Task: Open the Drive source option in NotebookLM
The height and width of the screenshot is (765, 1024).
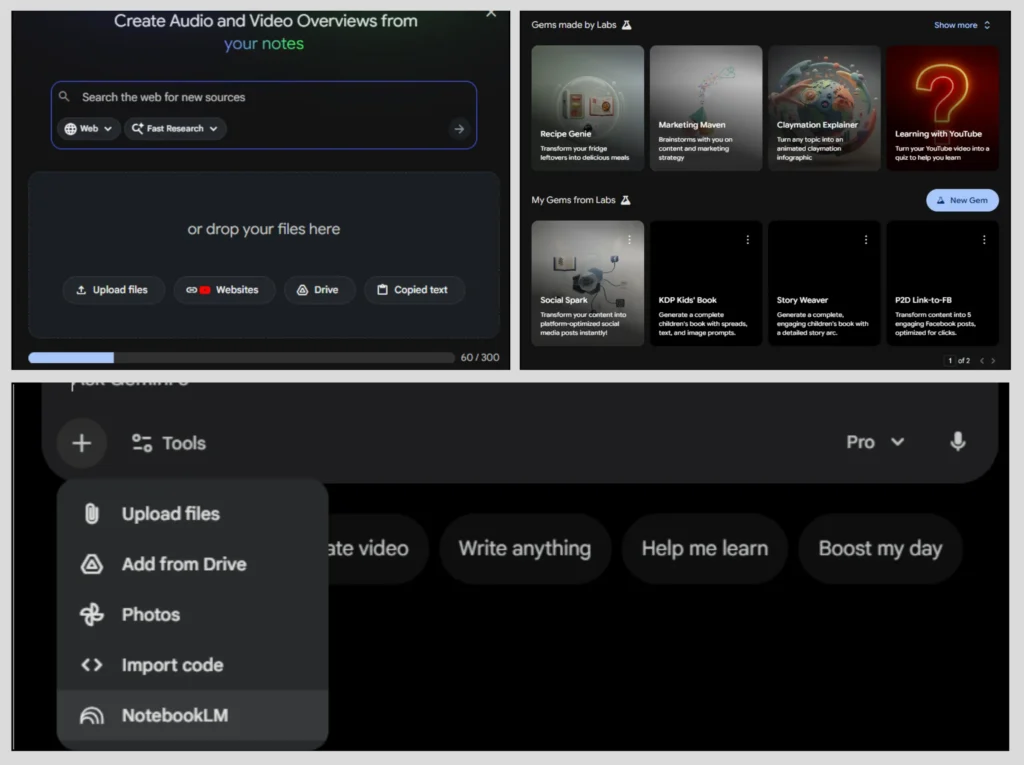Action: (319, 290)
